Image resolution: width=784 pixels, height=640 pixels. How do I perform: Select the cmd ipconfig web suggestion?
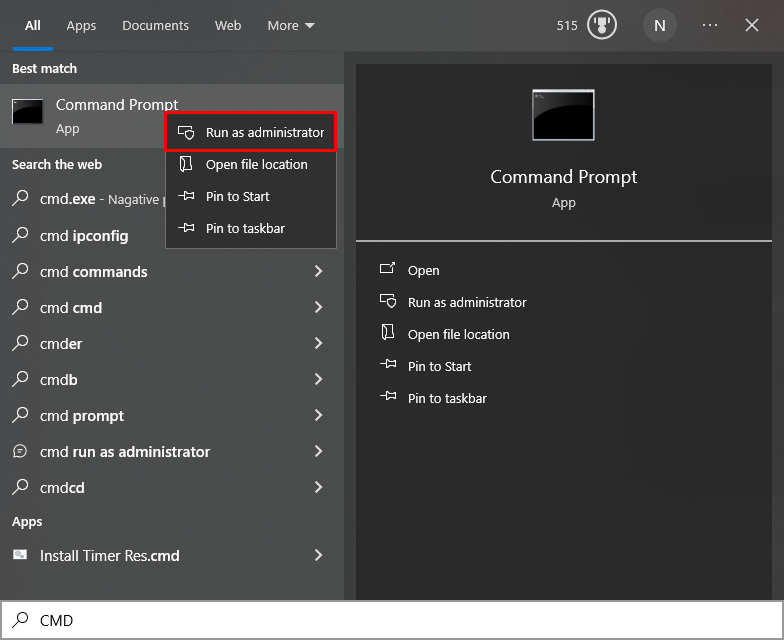(85, 236)
